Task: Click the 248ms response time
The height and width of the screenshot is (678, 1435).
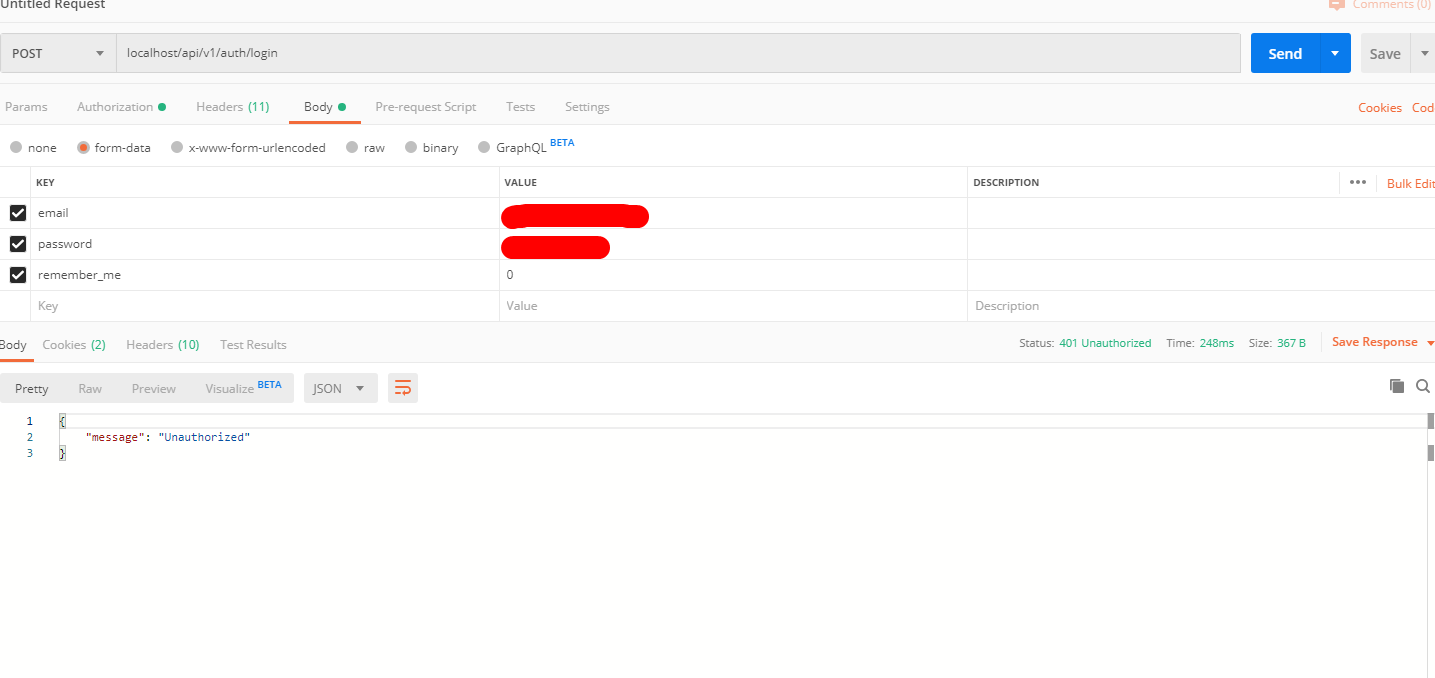Action: click(x=1216, y=343)
